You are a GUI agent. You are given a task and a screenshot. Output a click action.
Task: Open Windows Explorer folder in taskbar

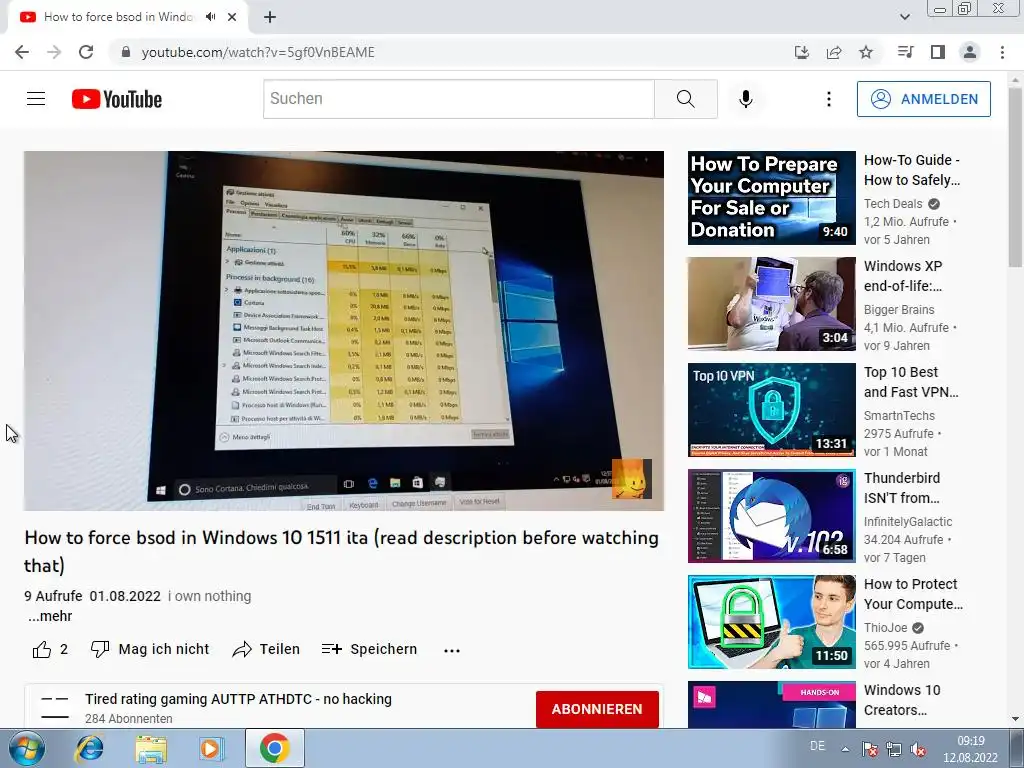151,749
